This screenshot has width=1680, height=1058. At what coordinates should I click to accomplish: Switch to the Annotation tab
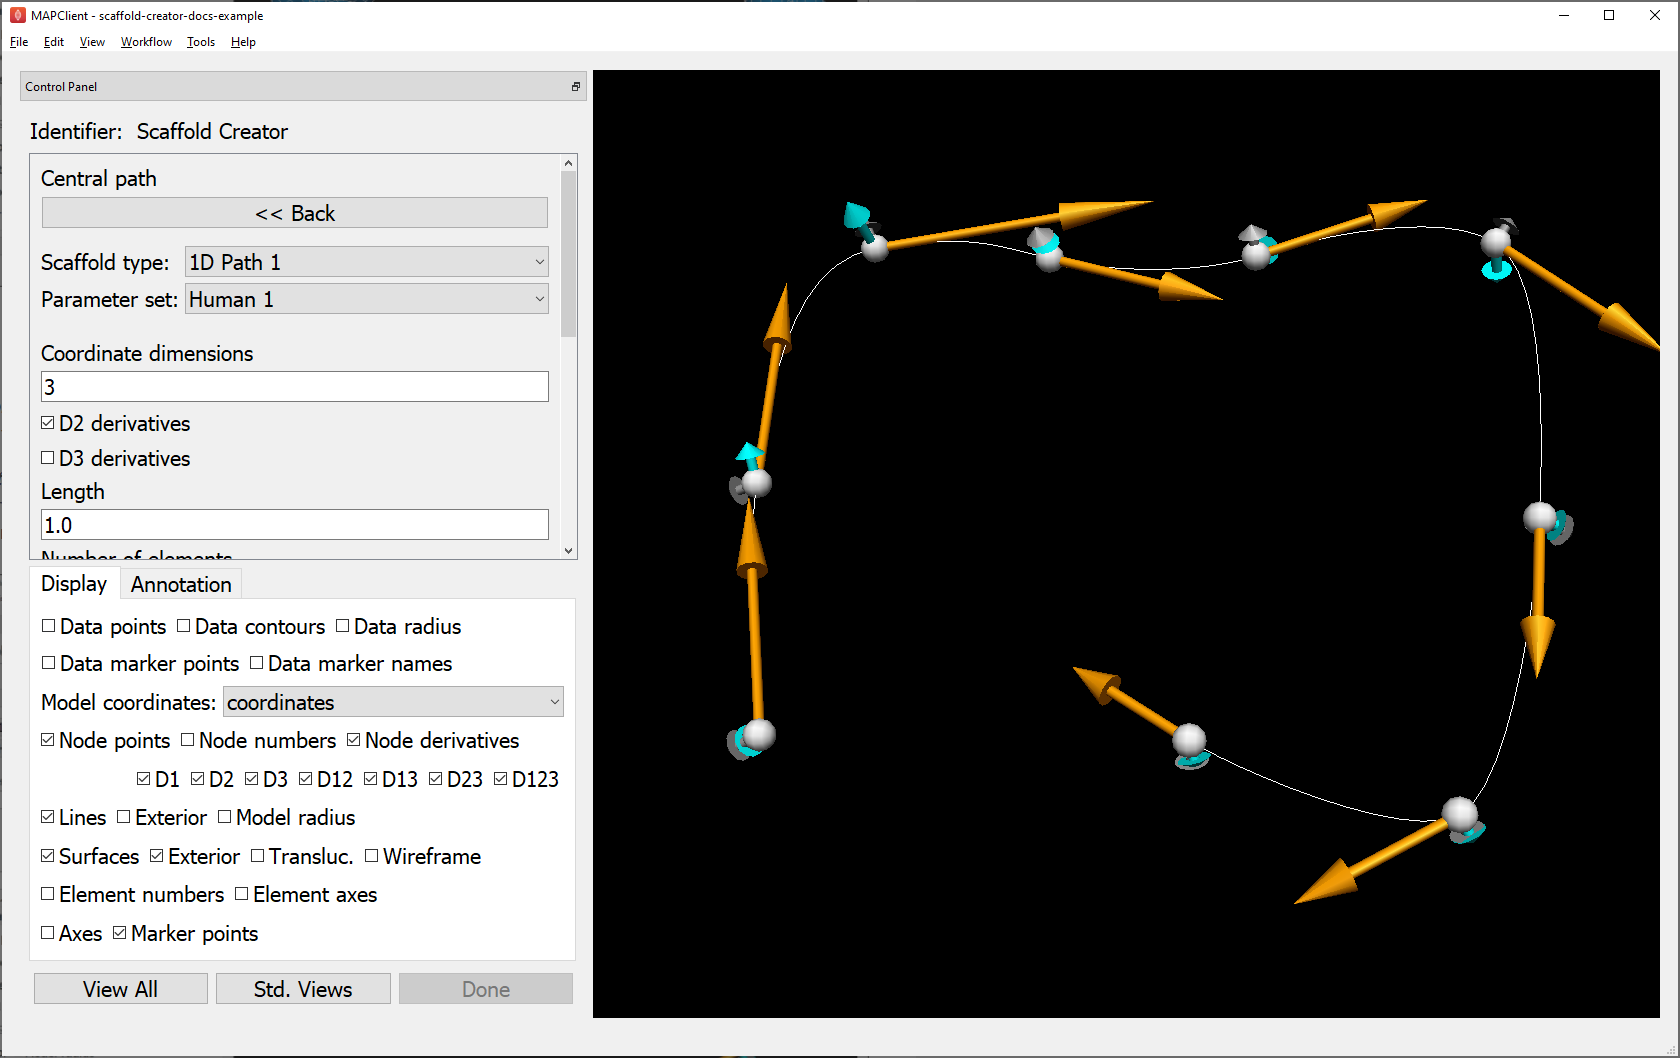pos(181,585)
